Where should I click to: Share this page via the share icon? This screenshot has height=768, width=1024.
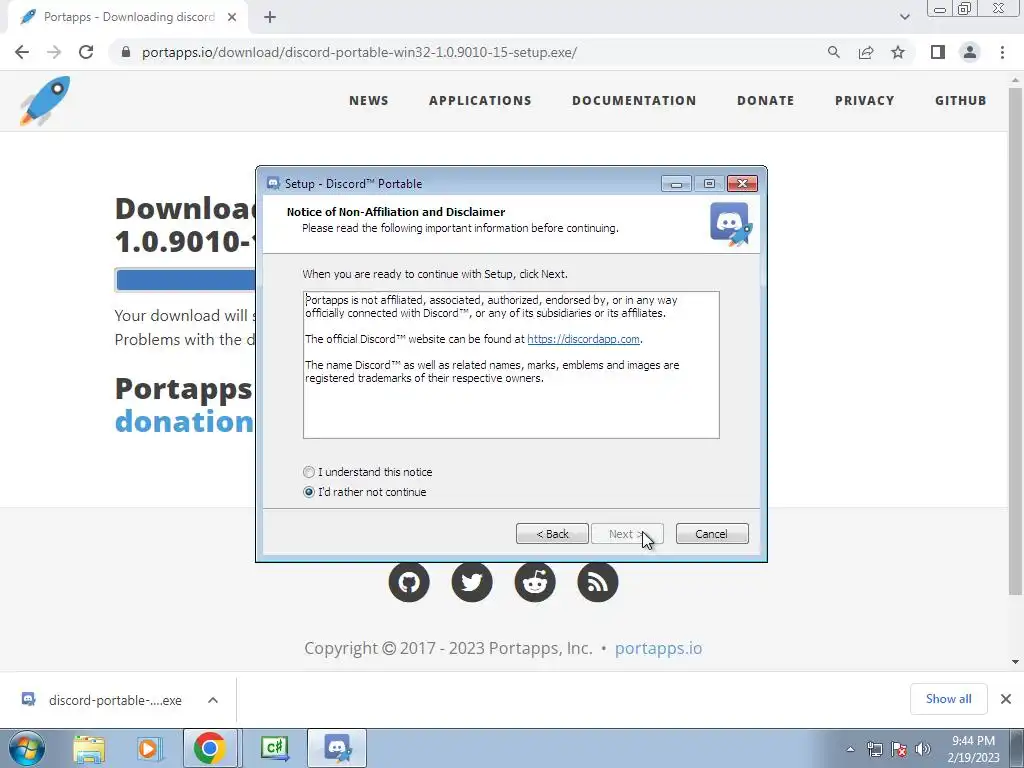click(x=866, y=52)
